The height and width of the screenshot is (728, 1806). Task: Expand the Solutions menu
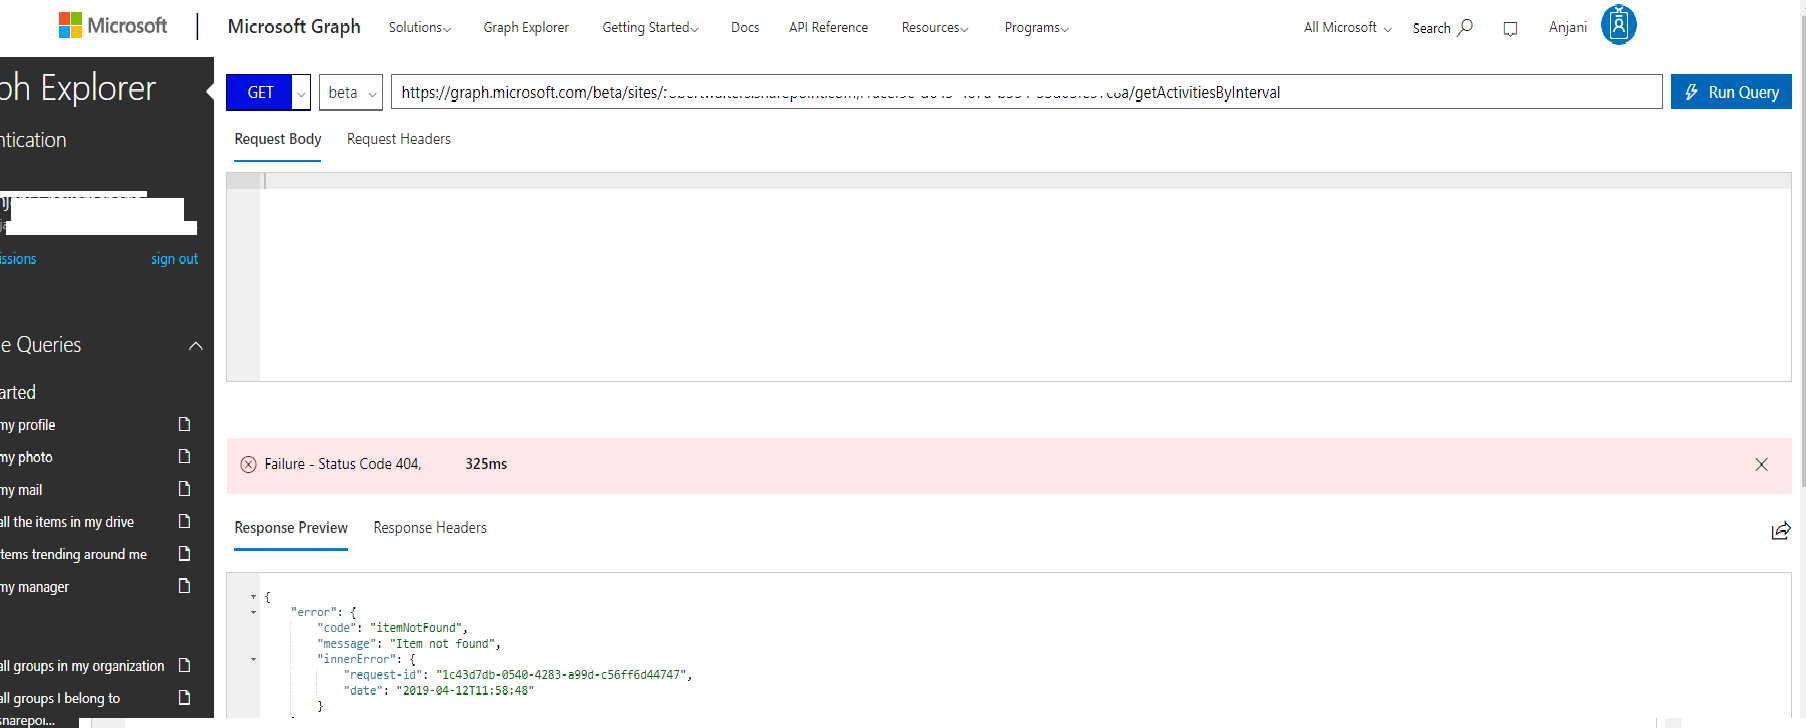click(420, 28)
